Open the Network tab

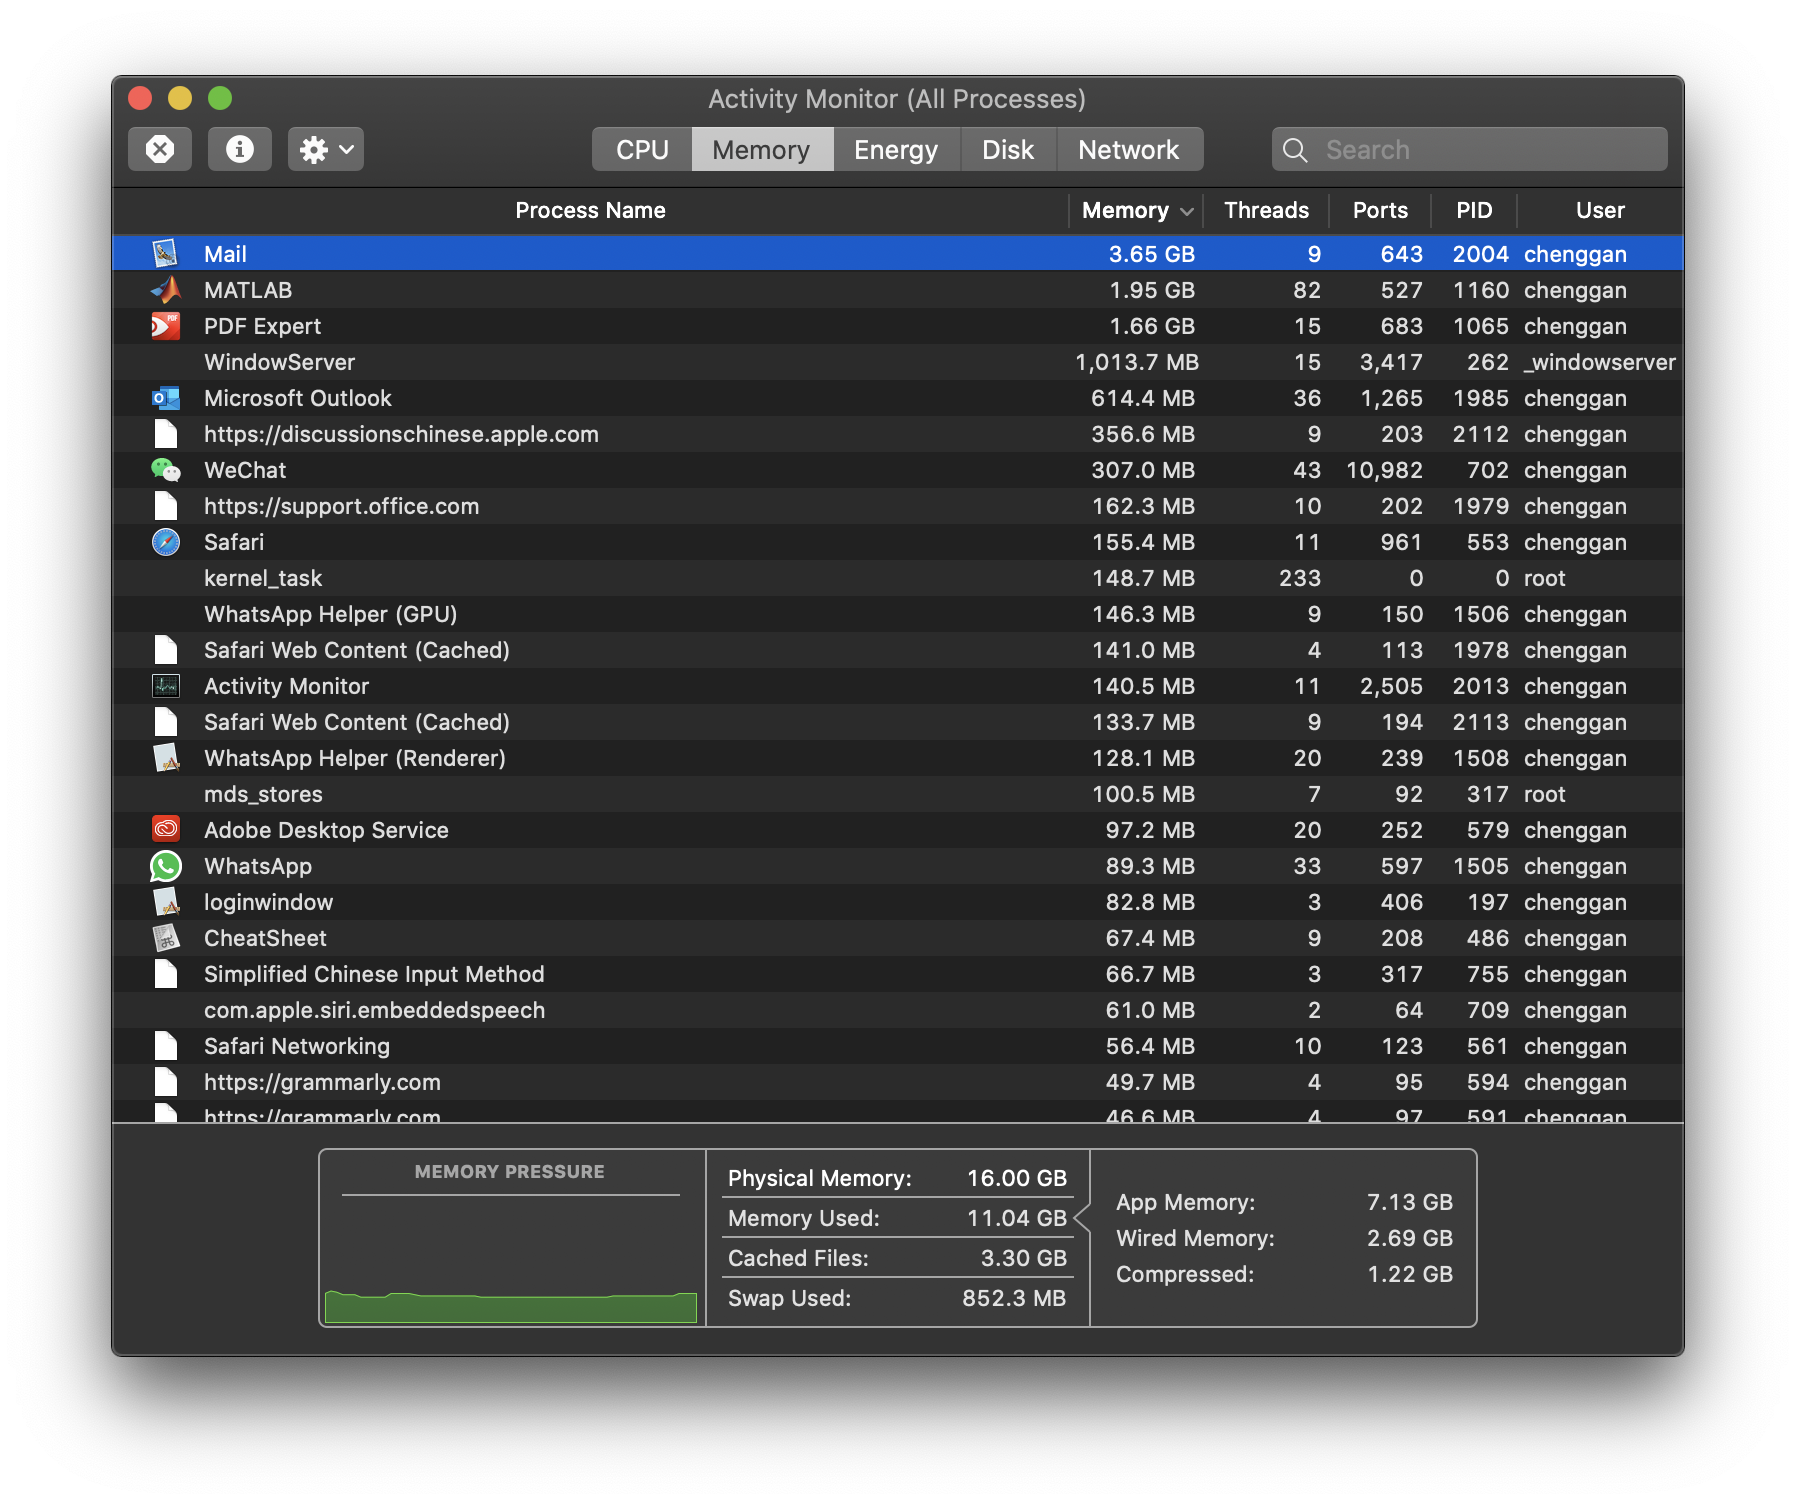[1128, 150]
